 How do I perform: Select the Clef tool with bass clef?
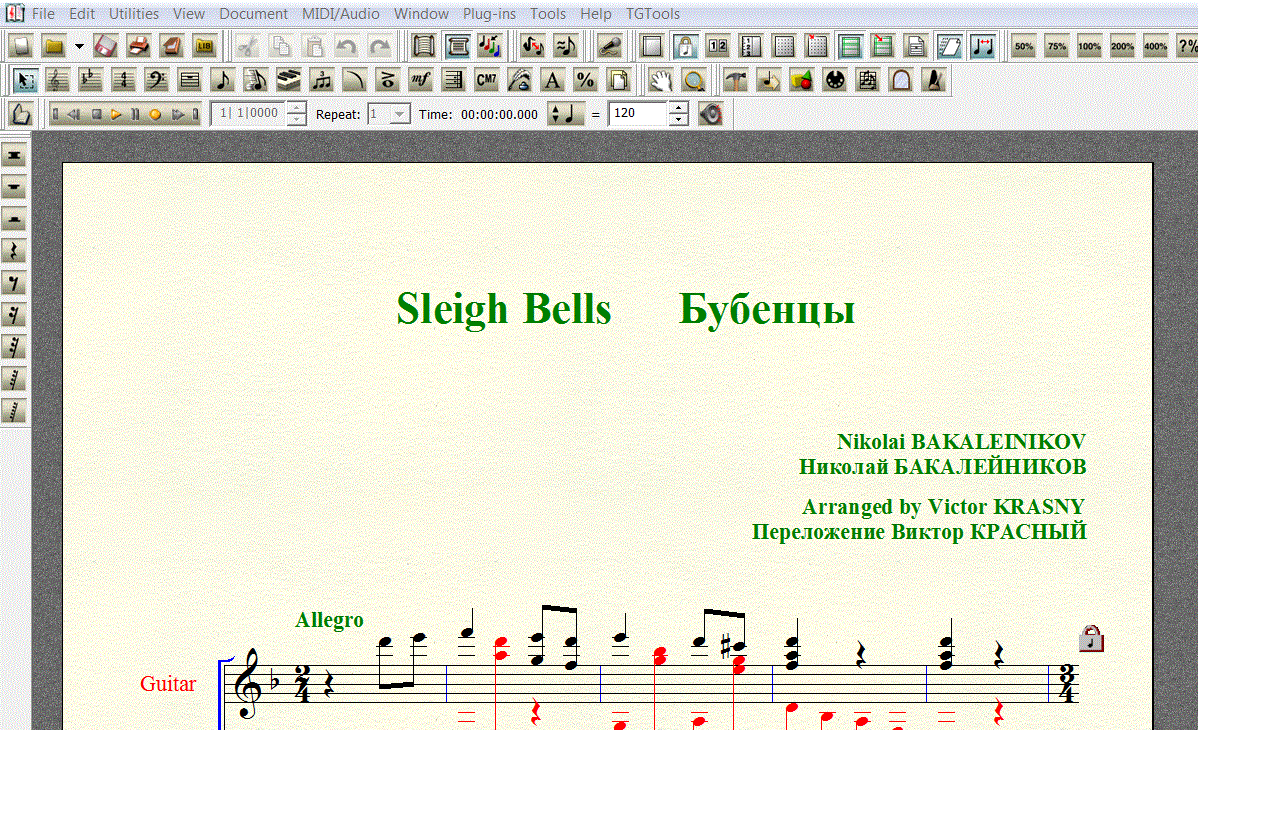pos(157,80)
